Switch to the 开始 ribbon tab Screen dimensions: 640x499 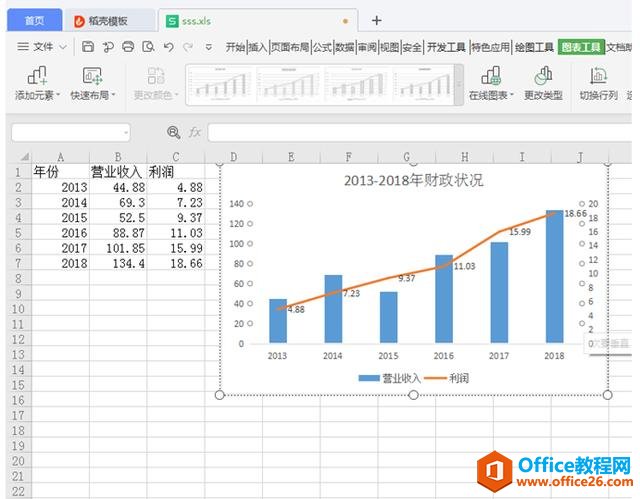[236, 47]
